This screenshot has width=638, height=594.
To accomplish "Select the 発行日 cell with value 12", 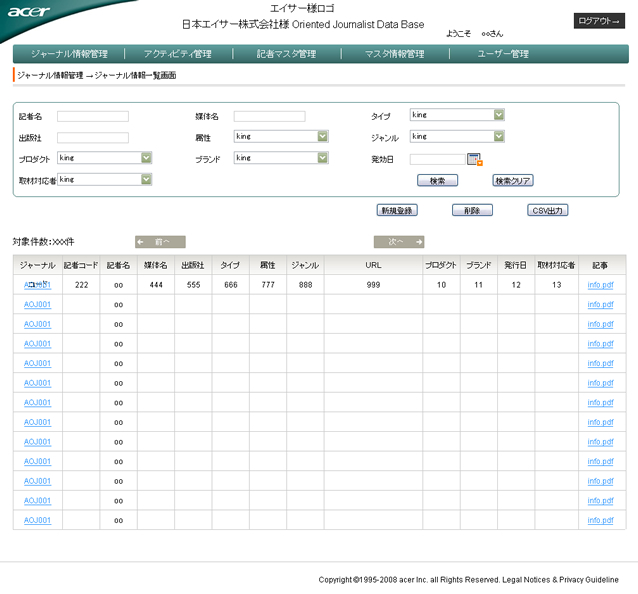I will click(516, 285).
